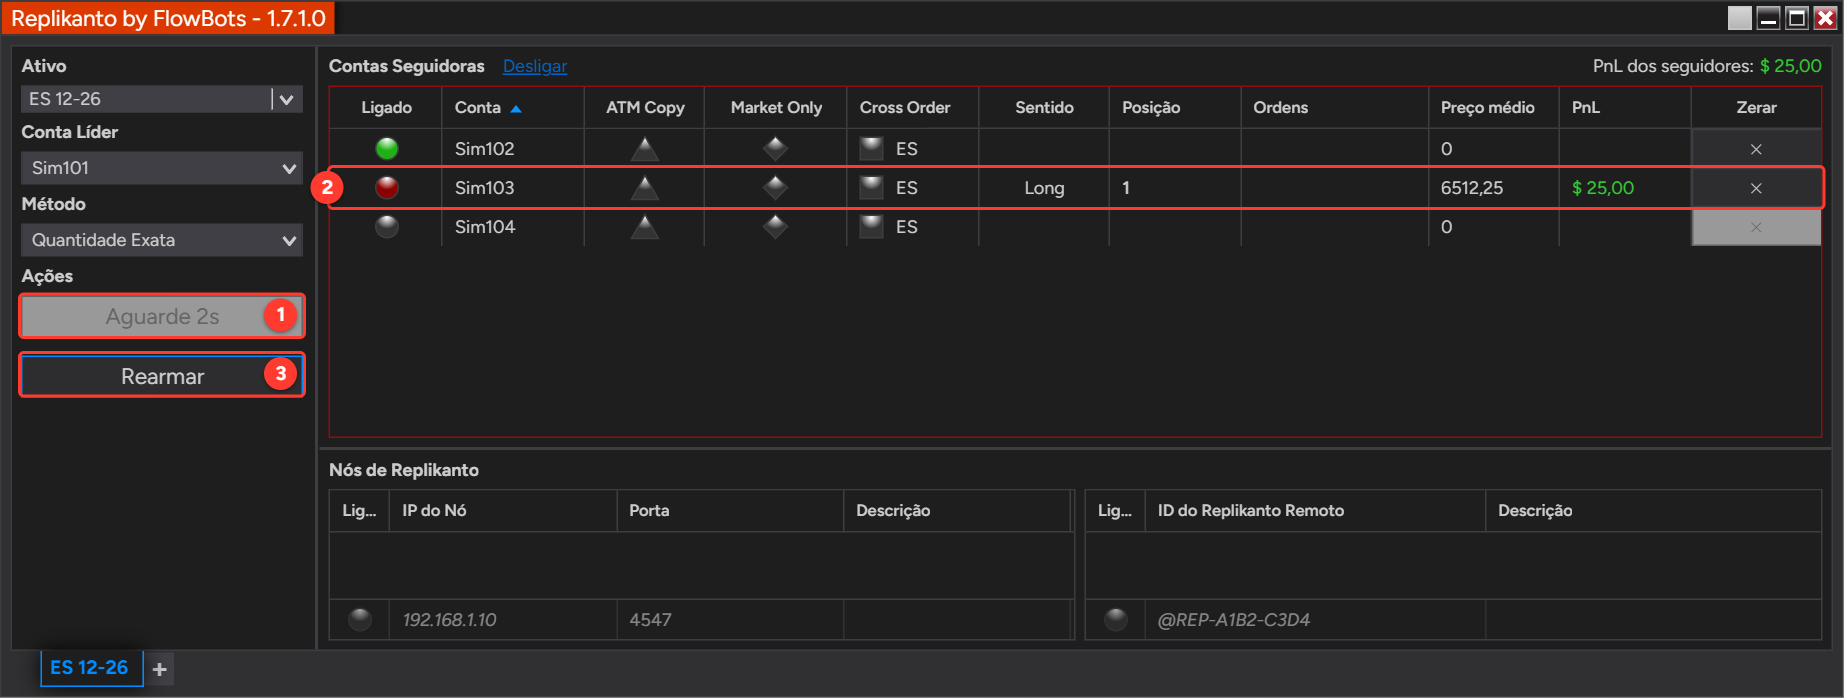
Task: Click ATM Copy triangle icon for Sim104
Action: tap(645, 227)
